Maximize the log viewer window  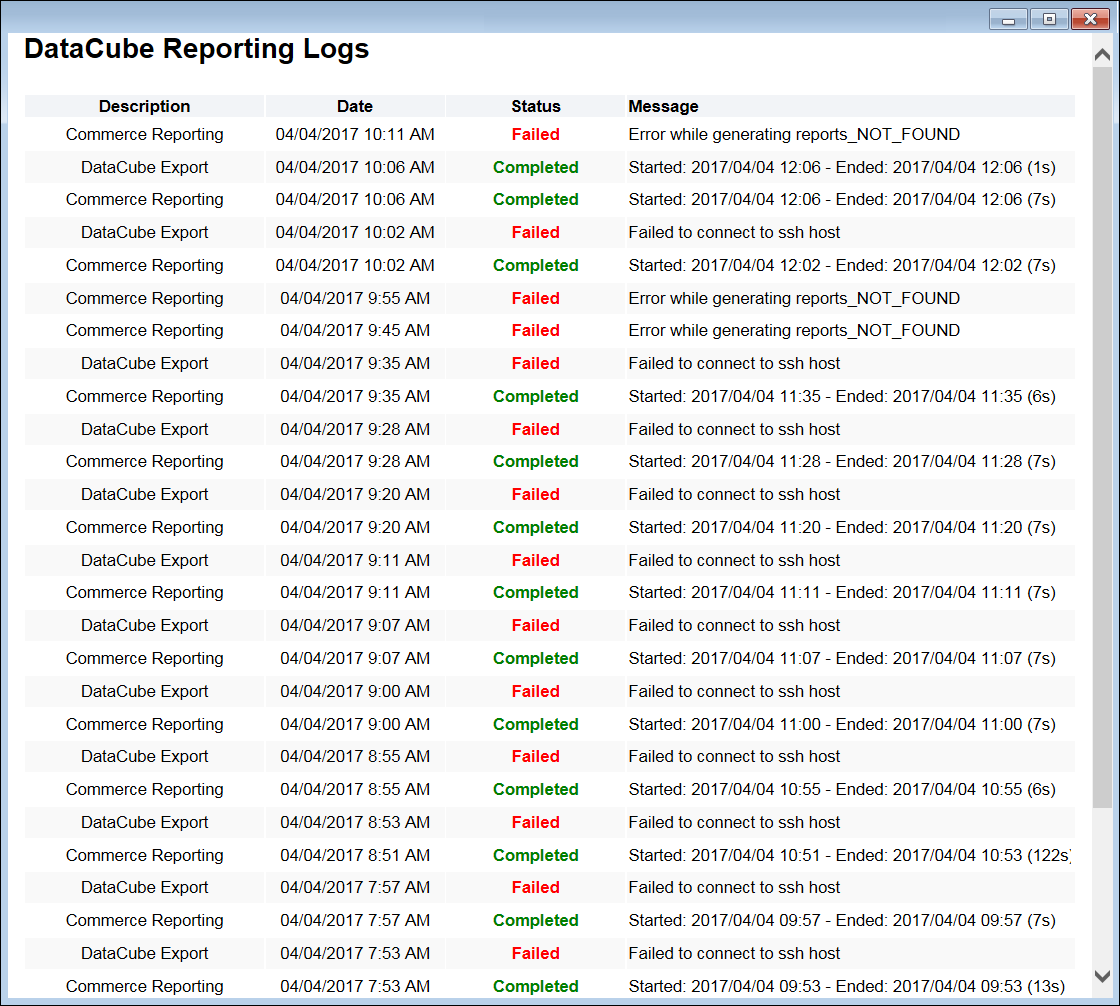pos(1048,18)
